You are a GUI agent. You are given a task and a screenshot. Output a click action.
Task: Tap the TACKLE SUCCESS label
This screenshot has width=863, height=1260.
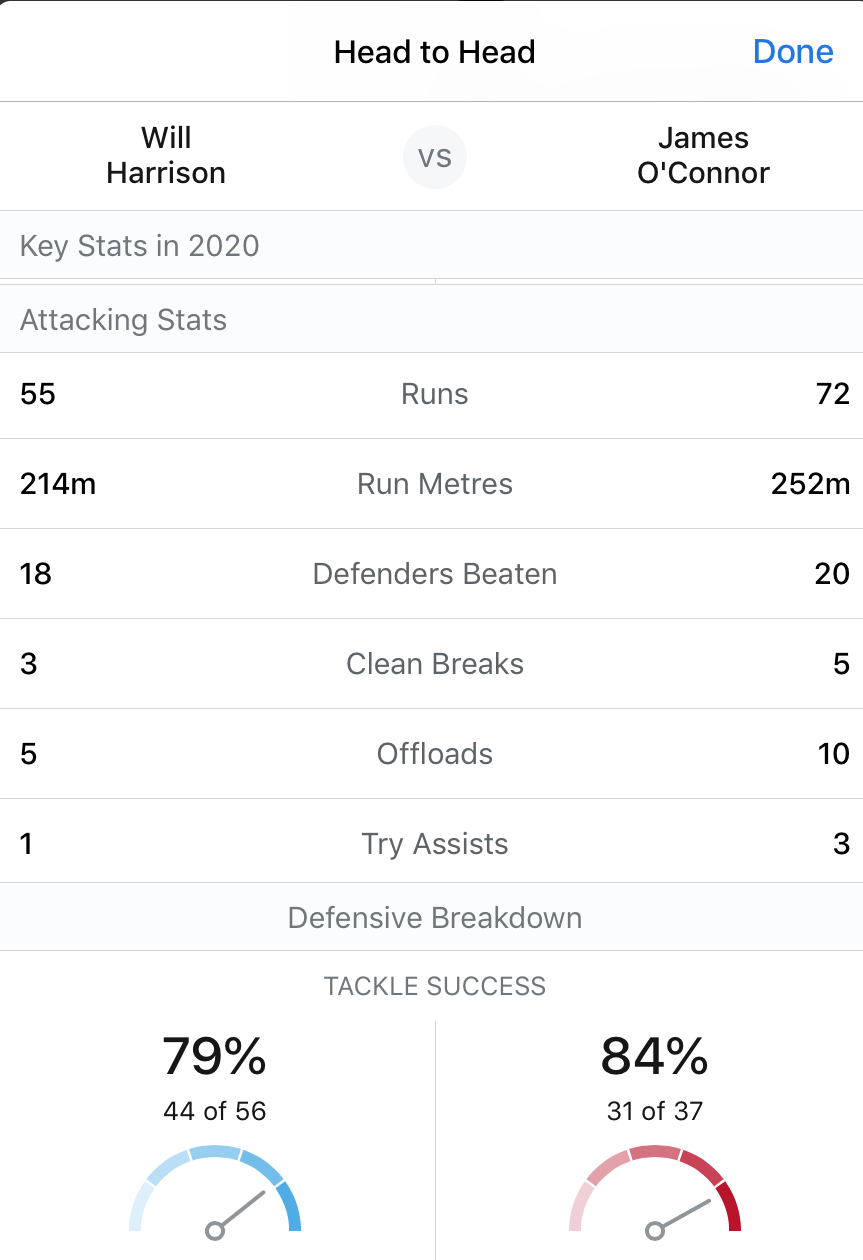tap(435, 986)
